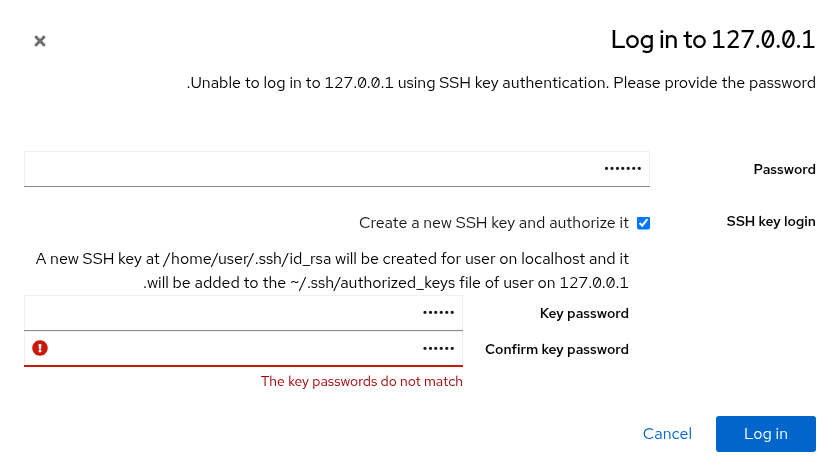Uncheck the new SSH key checkbox
The width and height of the screenshot is (840, 476).
[x=643, y=223]
